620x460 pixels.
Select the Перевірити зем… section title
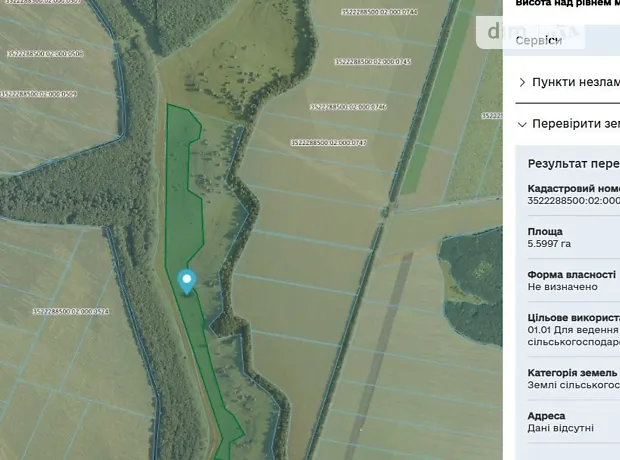(x=575, y=125)
